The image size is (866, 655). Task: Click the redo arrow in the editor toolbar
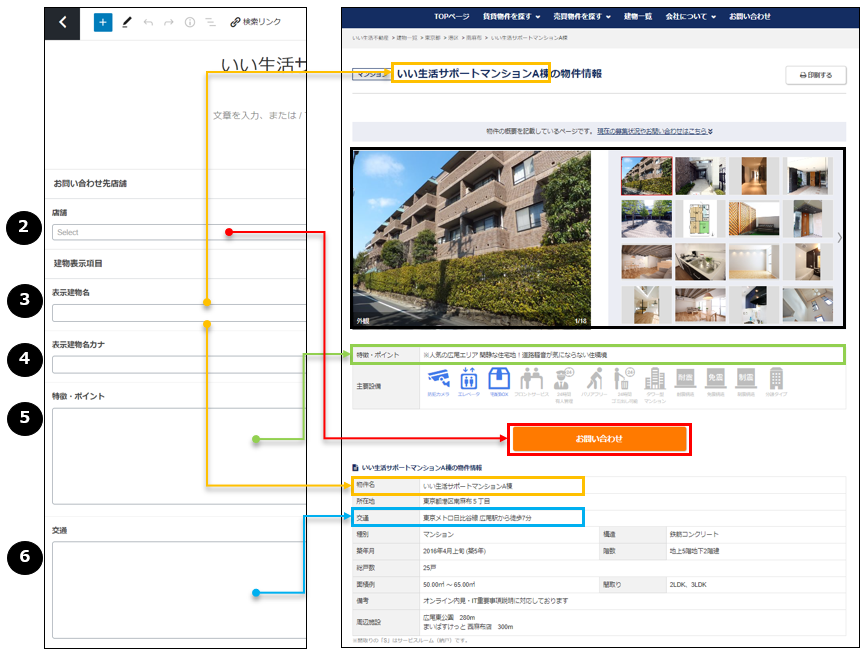coord(169,22)
